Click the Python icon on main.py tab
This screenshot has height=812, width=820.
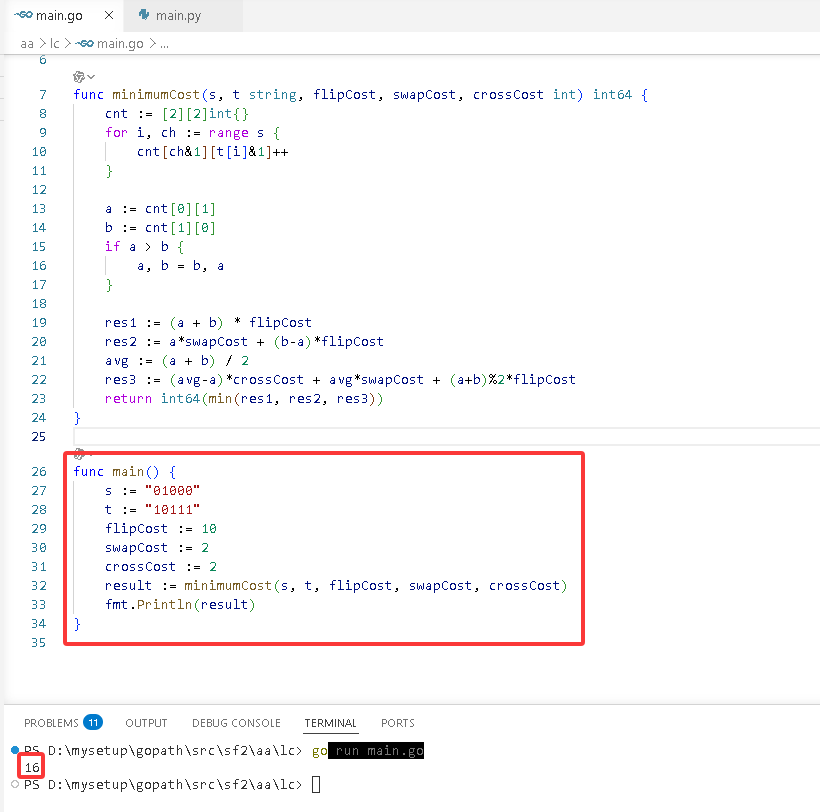[144, 15]
